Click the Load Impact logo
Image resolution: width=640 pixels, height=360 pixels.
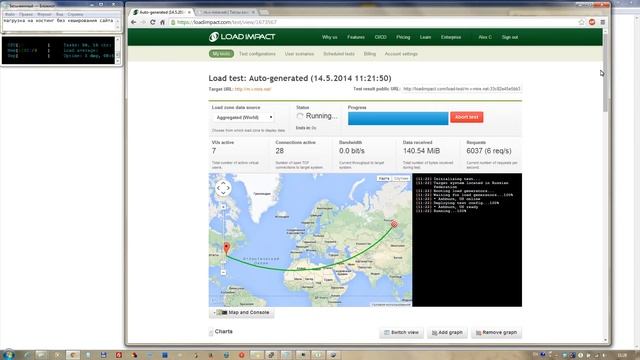pyautogui.click(x=242, y=37)
